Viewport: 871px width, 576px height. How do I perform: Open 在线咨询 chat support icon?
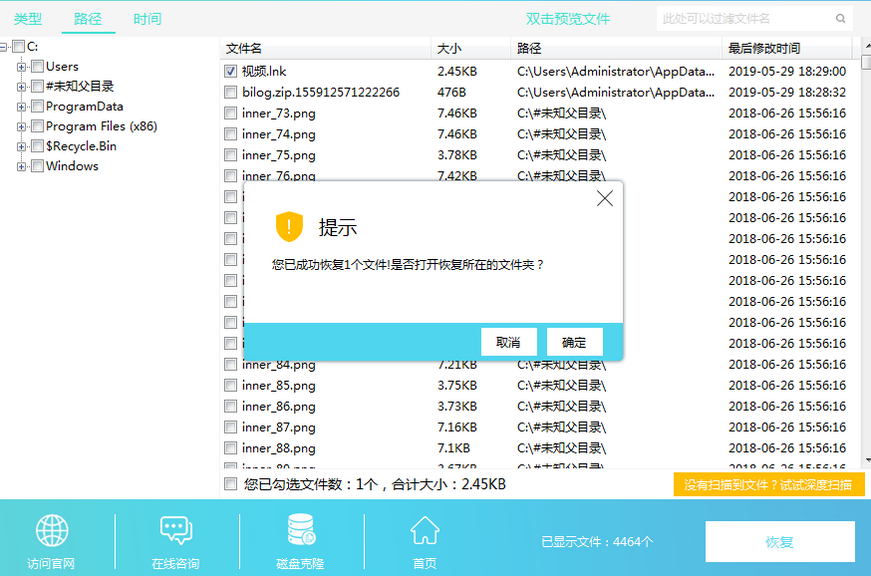tap(175, 530)
